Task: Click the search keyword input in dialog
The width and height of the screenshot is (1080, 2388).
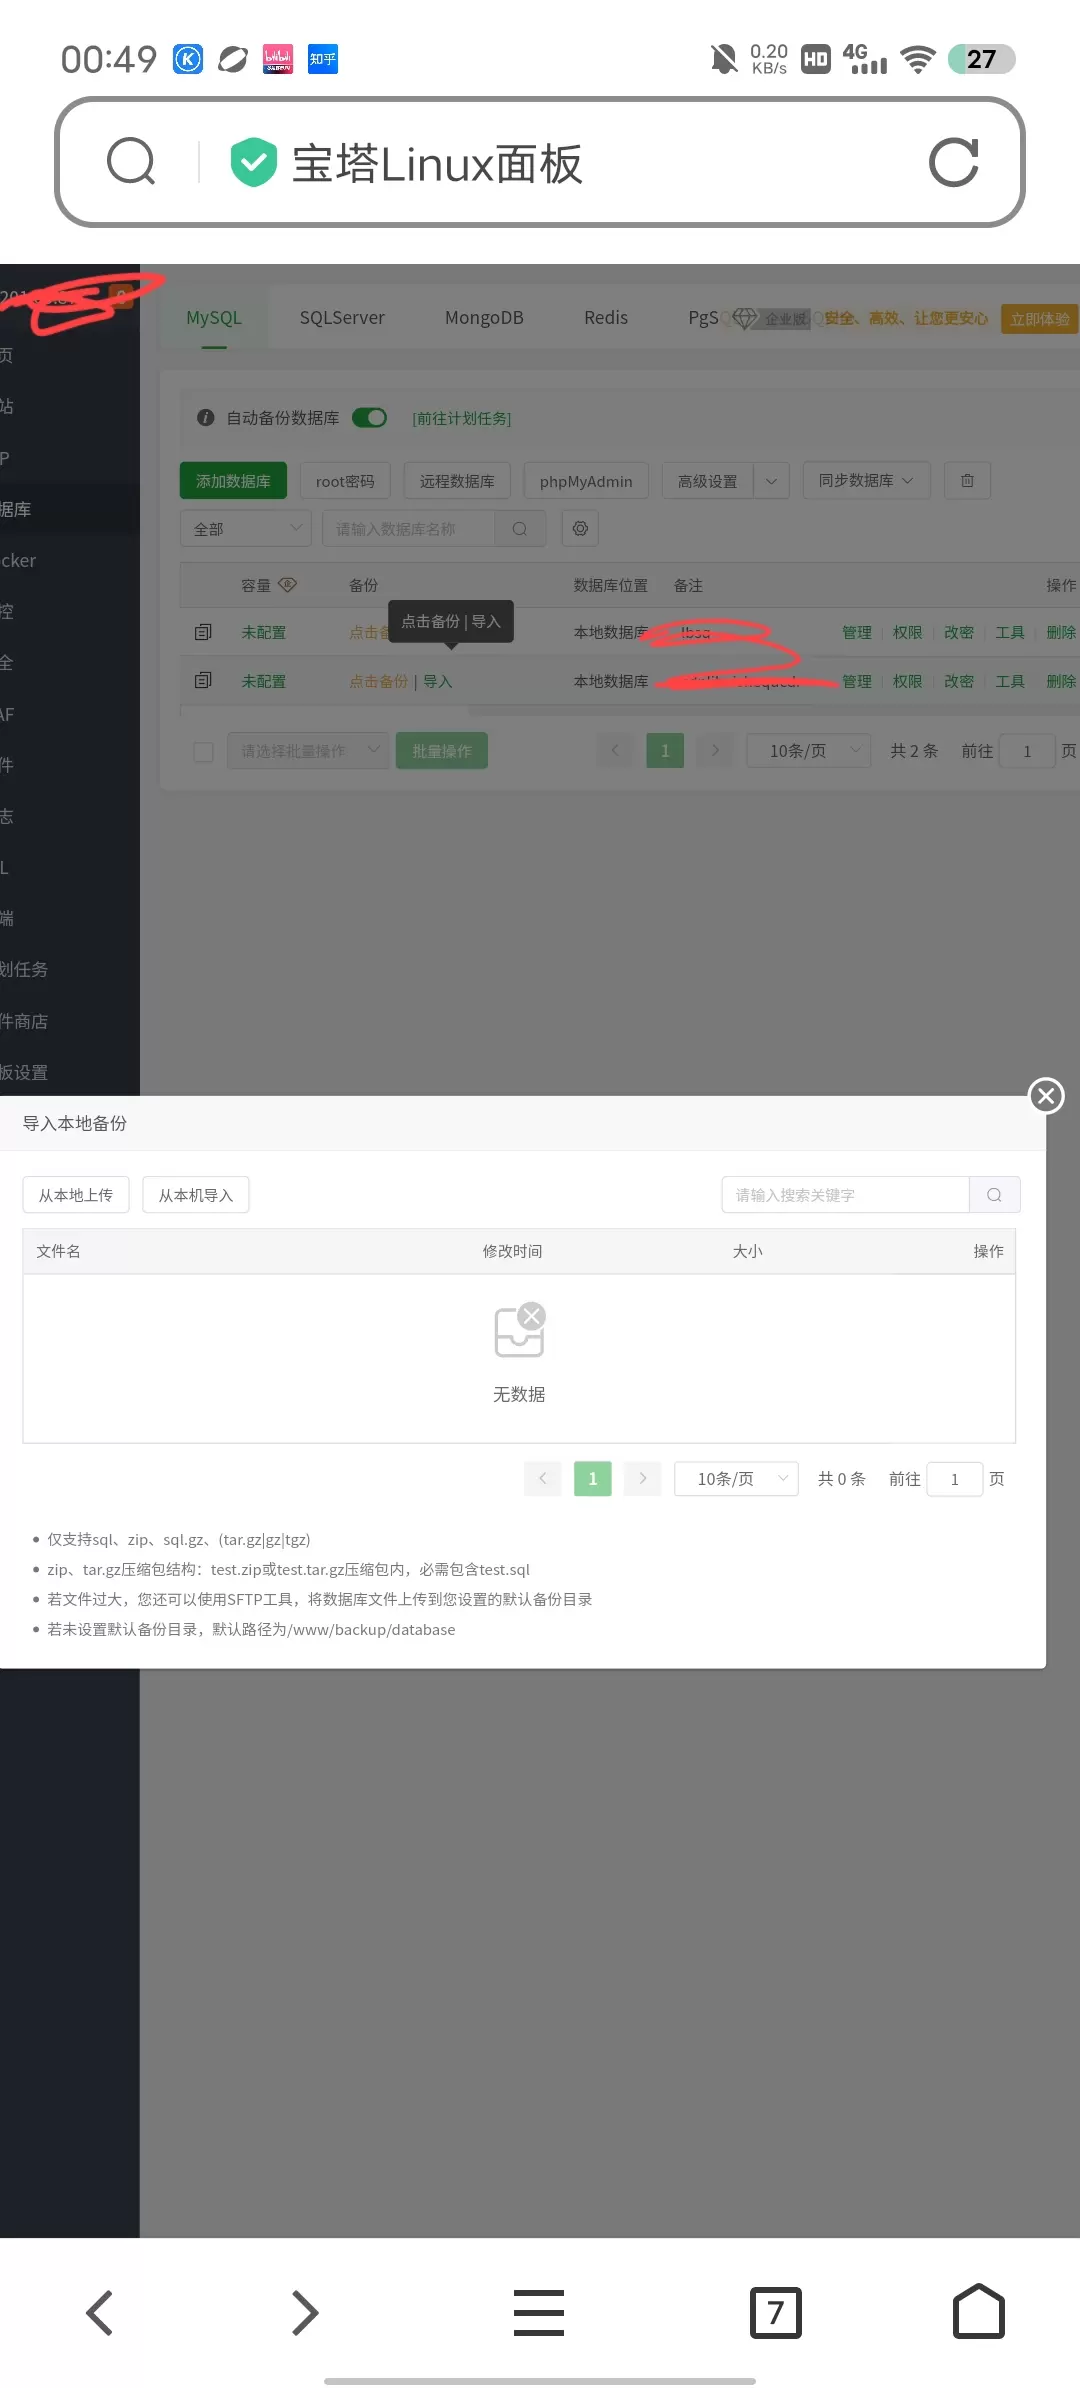Action: tap(846, 1195)
